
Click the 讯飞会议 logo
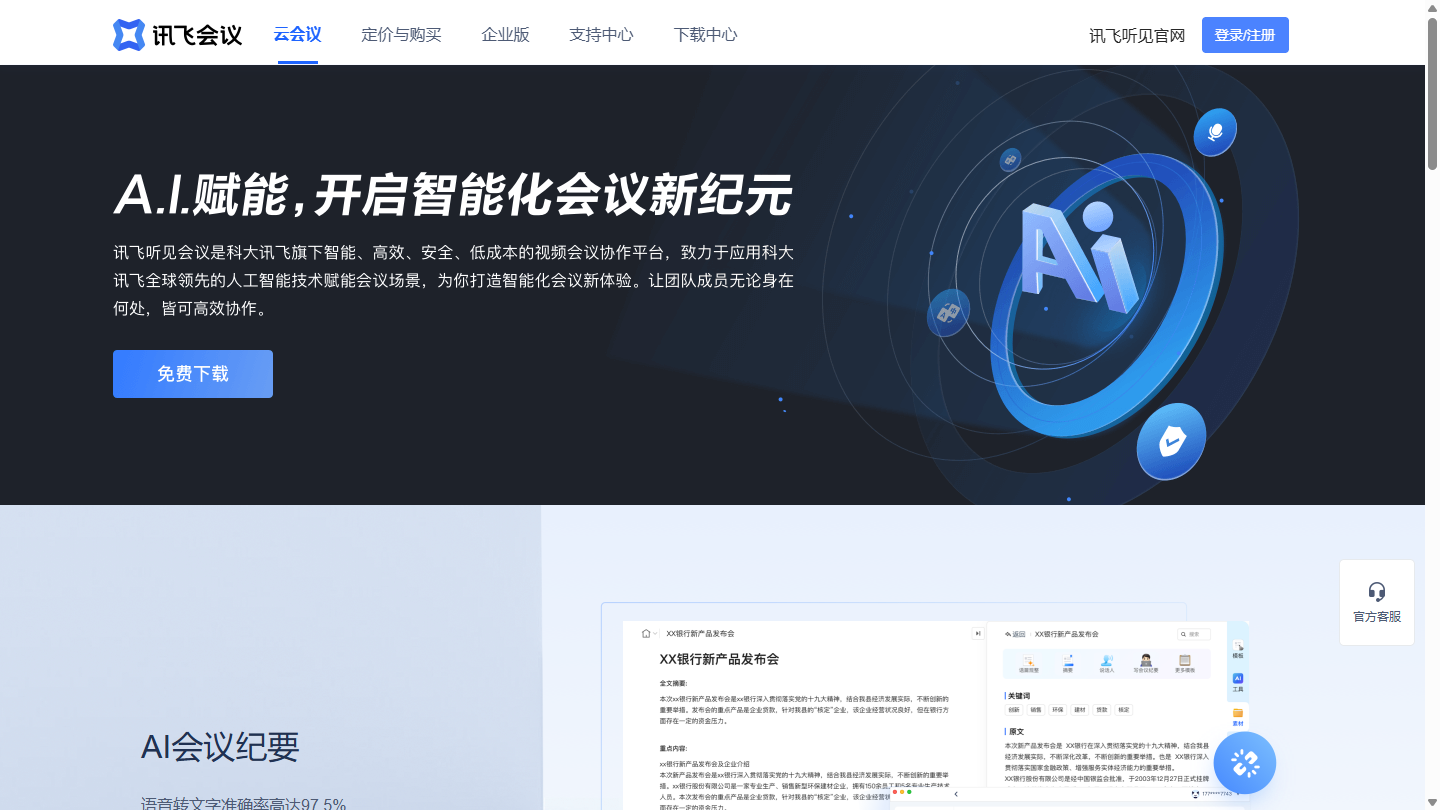coord(178,35)
